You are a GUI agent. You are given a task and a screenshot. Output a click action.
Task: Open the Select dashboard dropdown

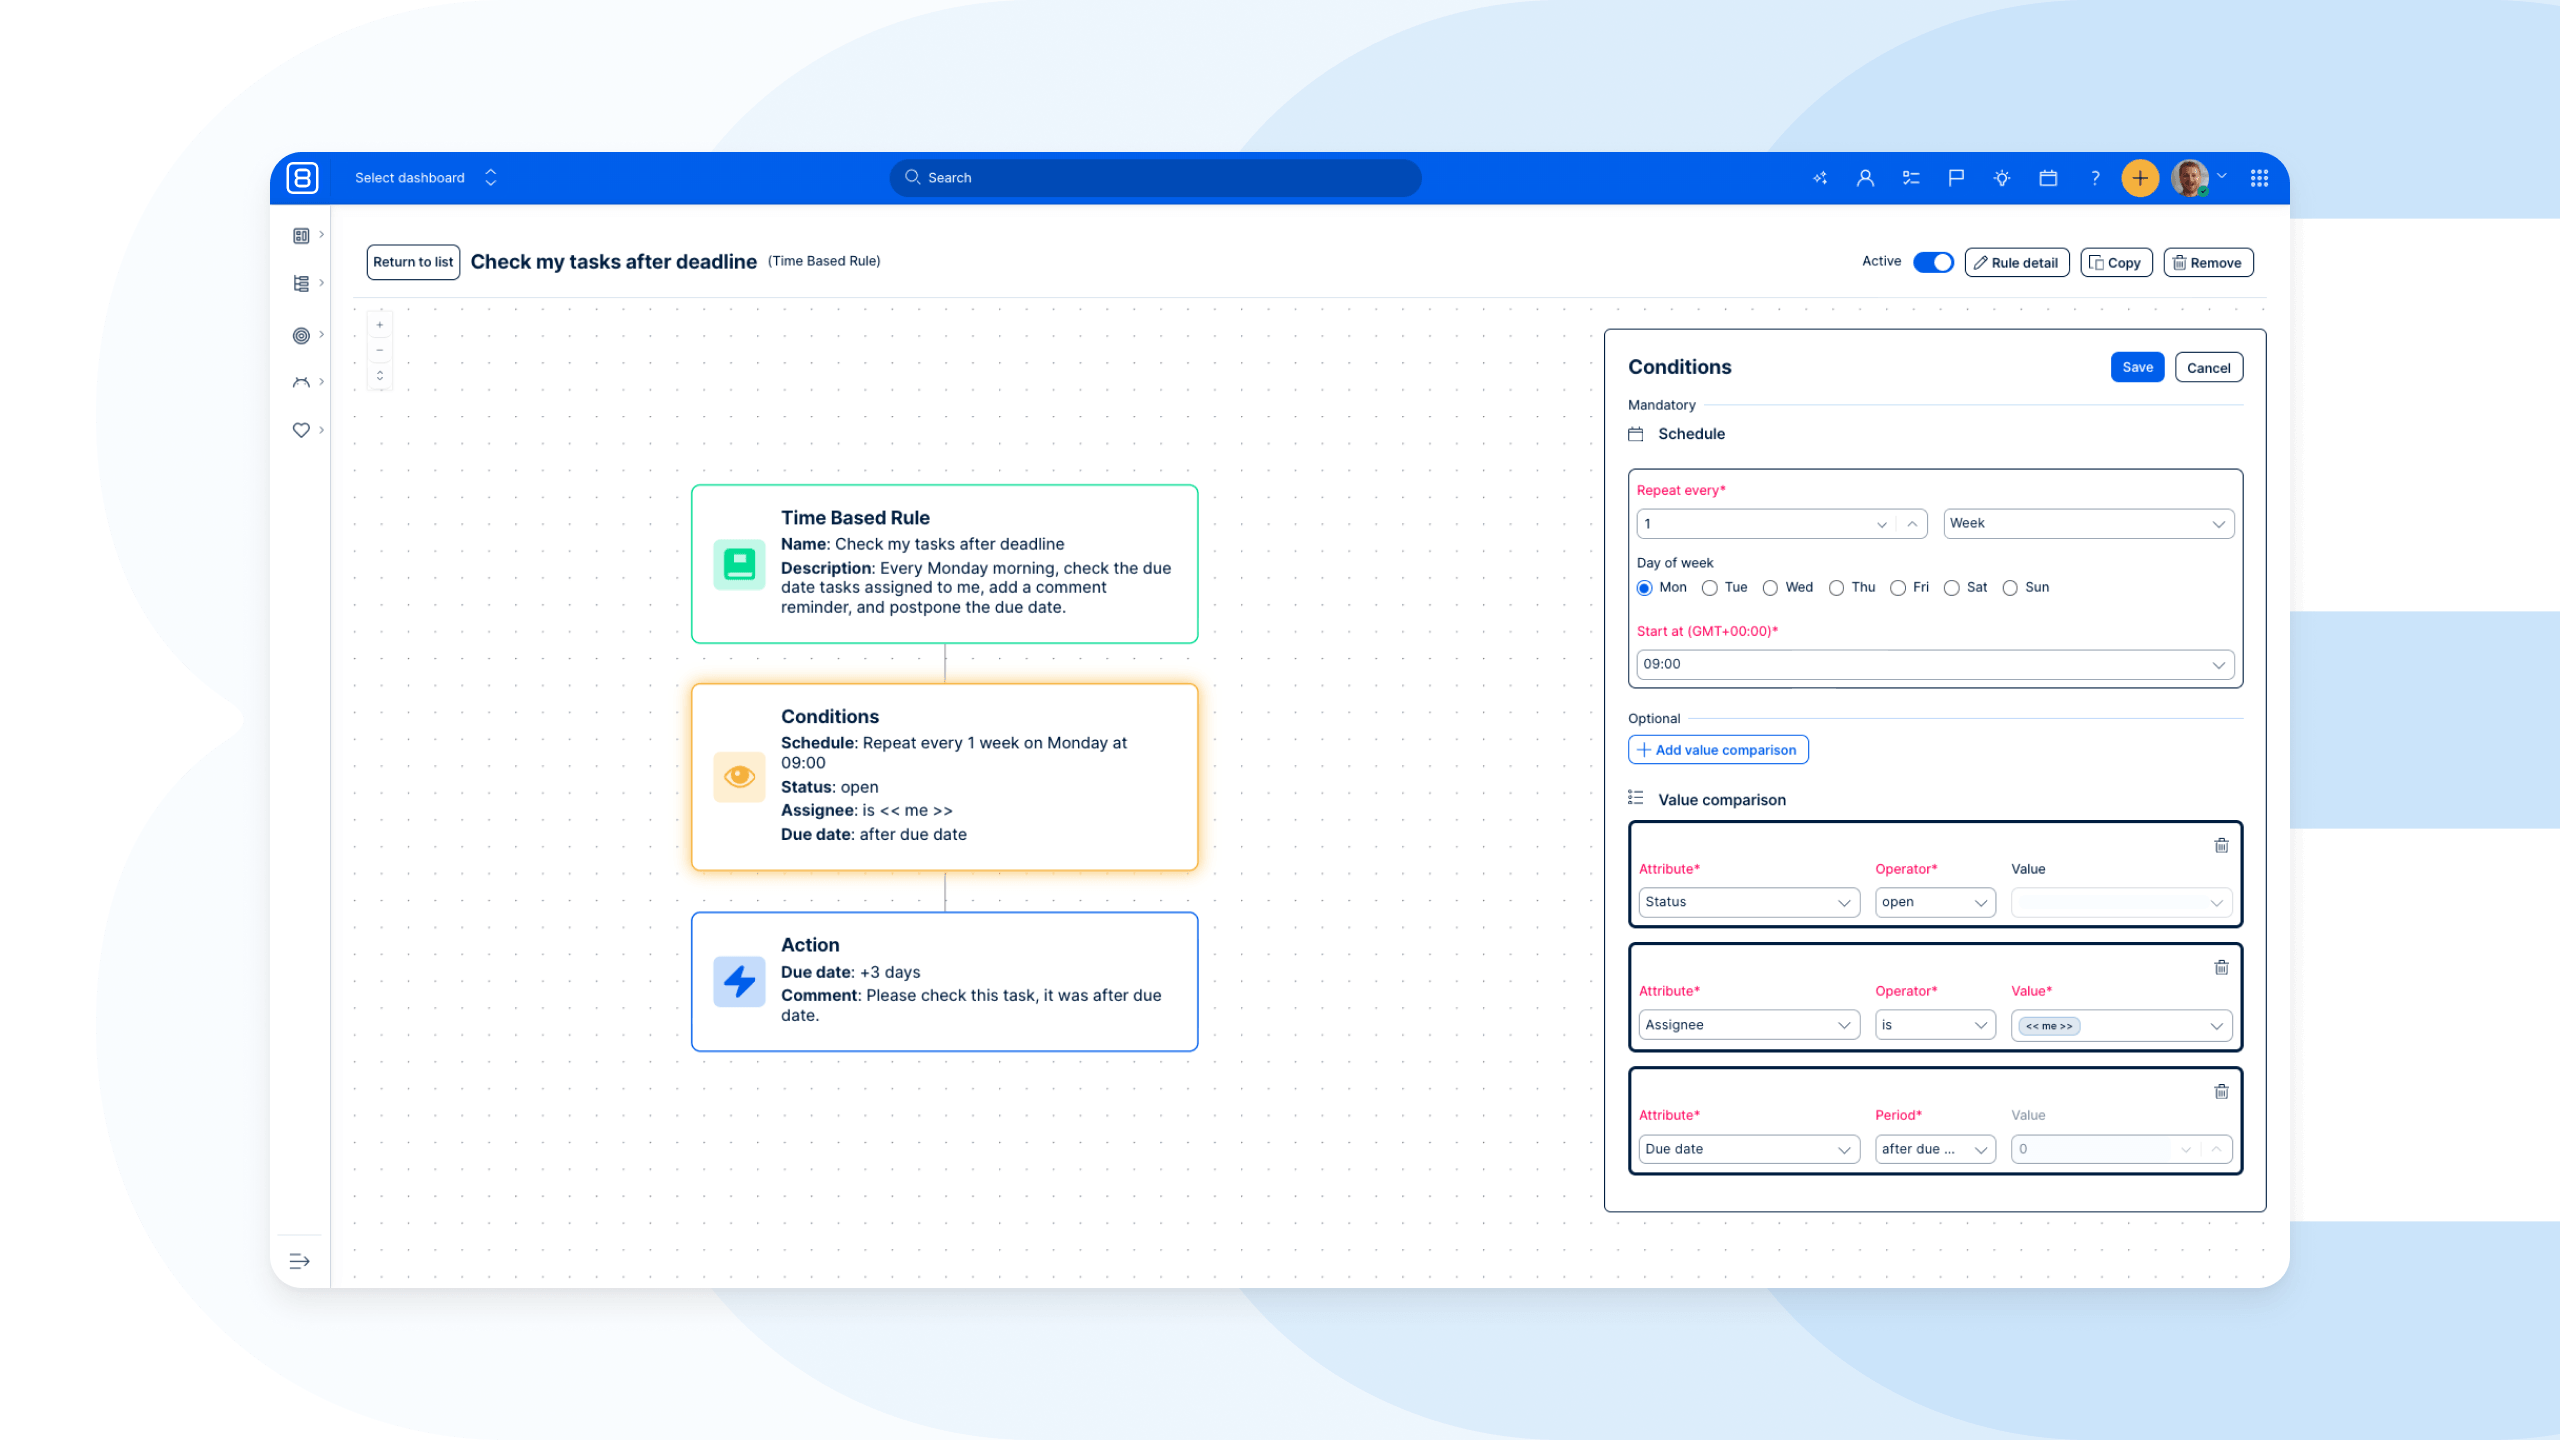[x=426, y=178]
